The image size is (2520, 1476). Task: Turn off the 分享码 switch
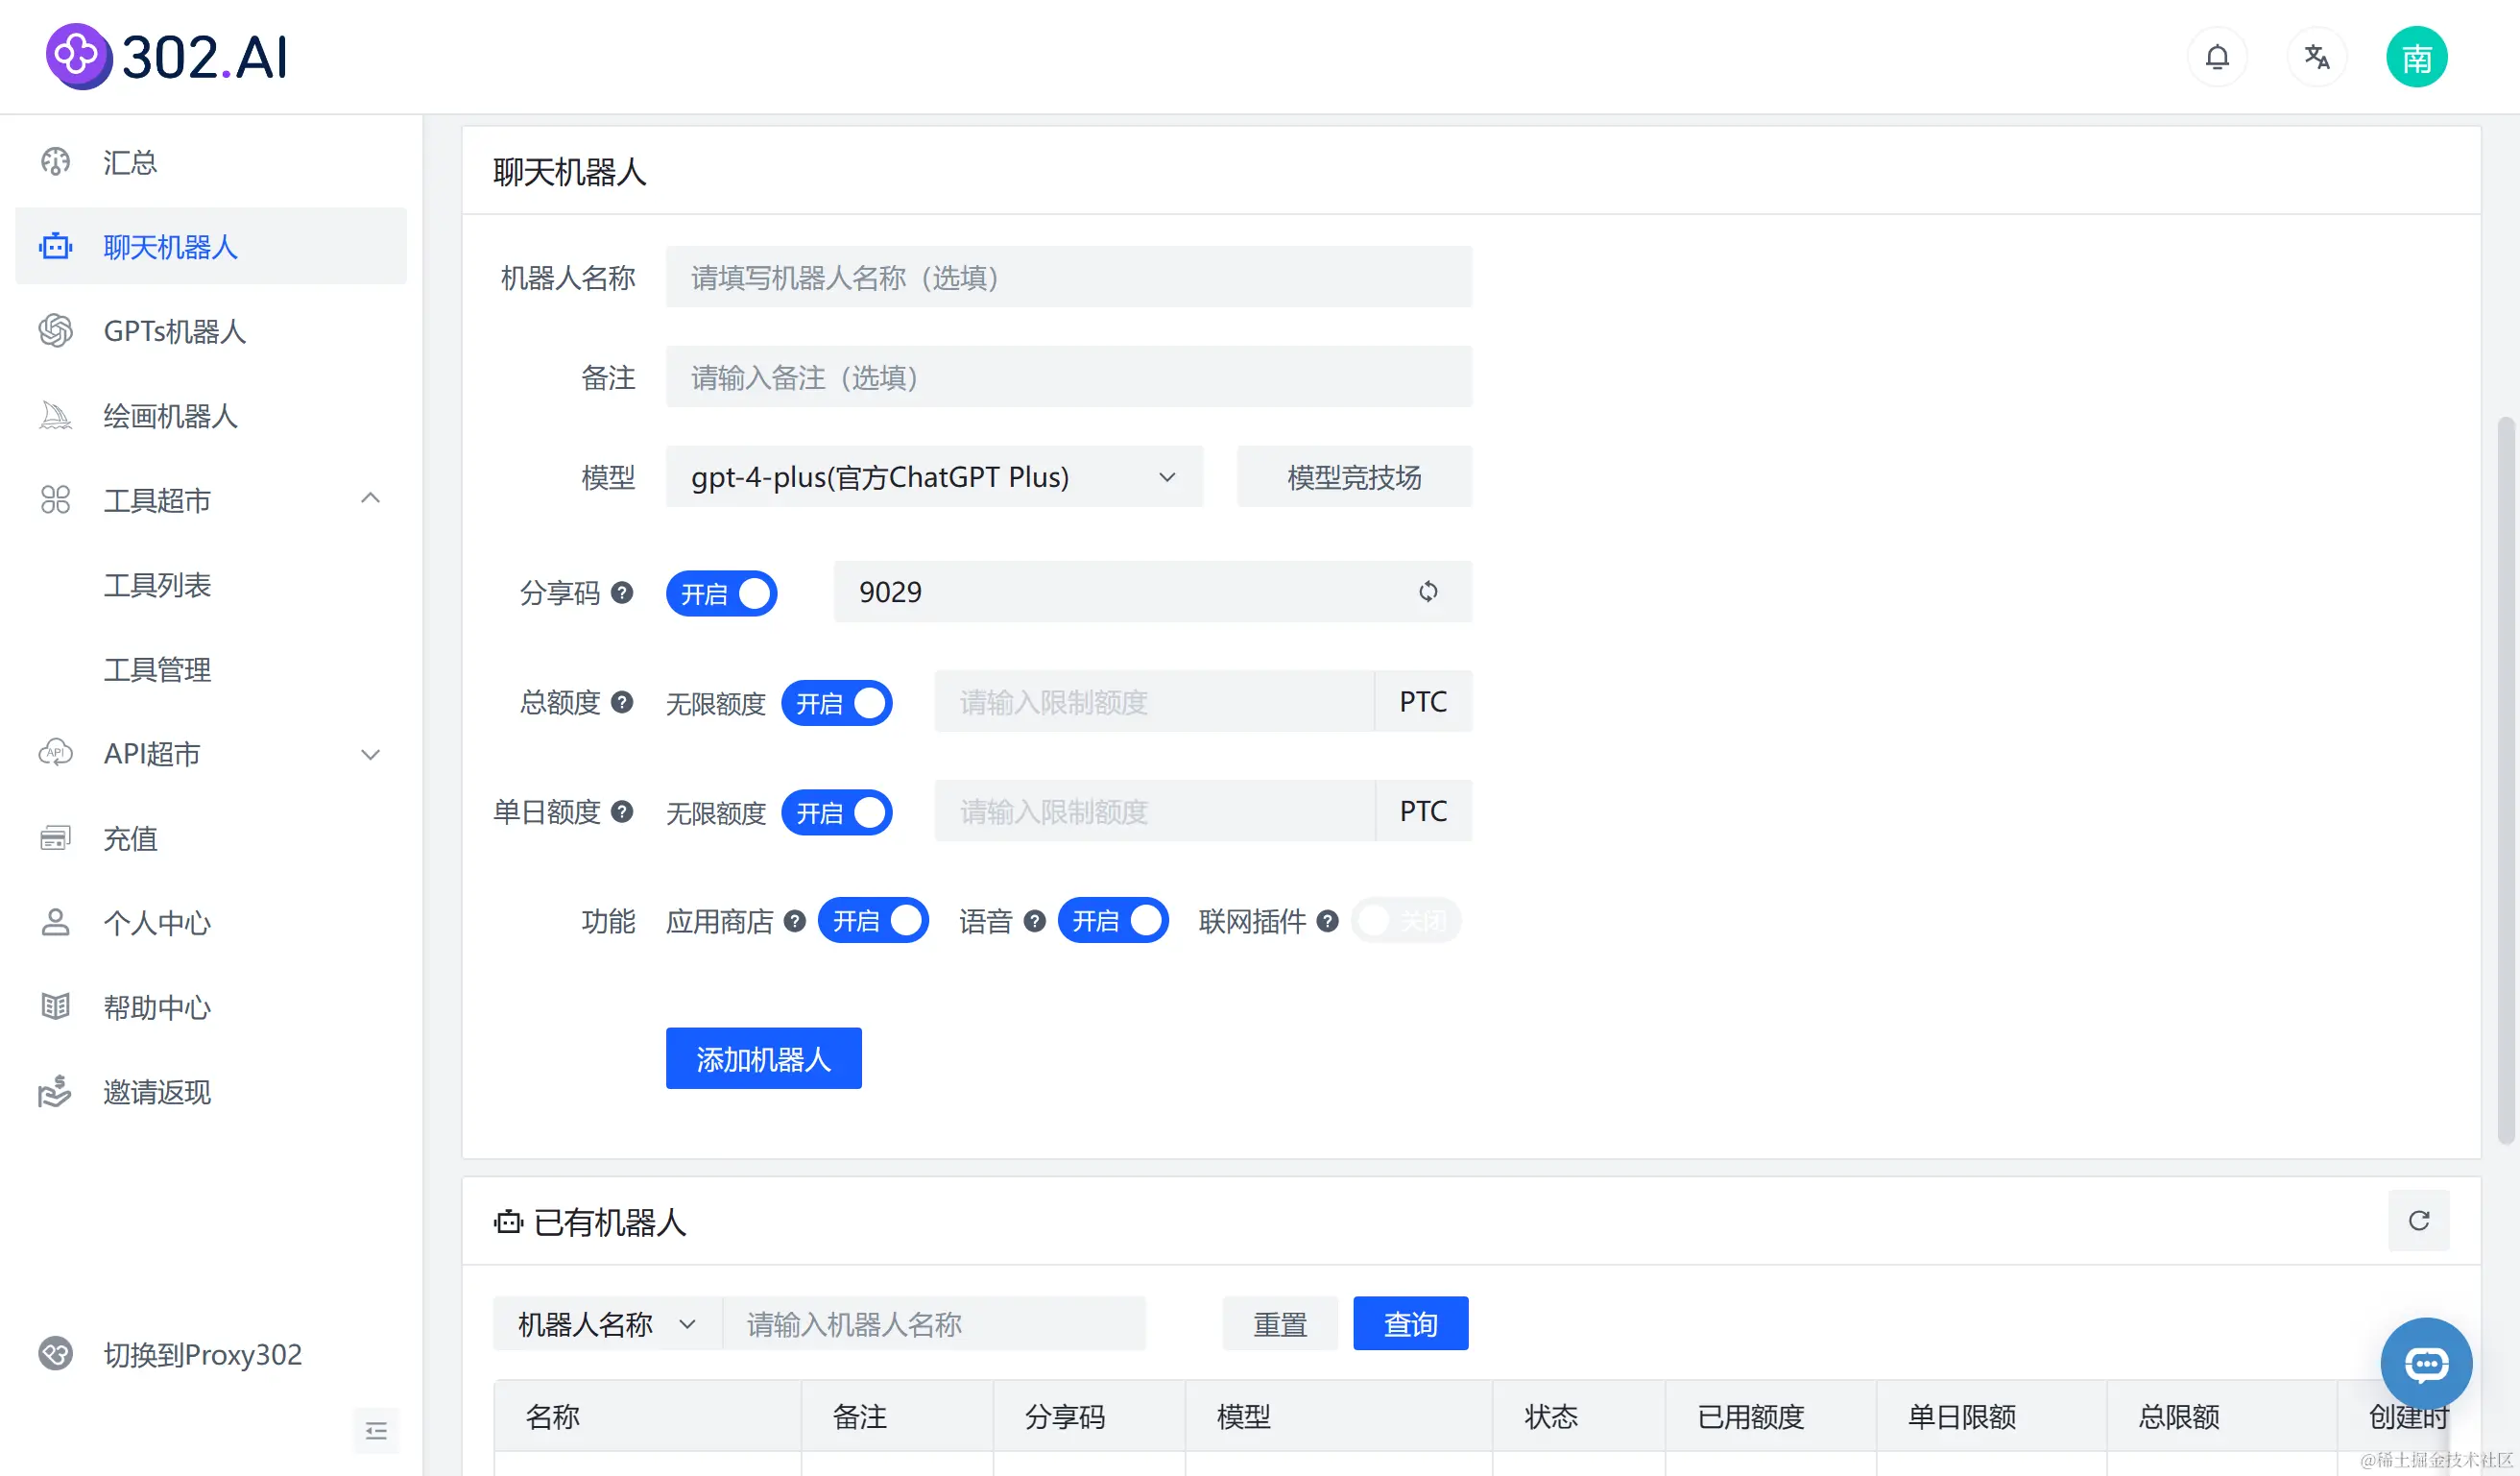(721, 594)
